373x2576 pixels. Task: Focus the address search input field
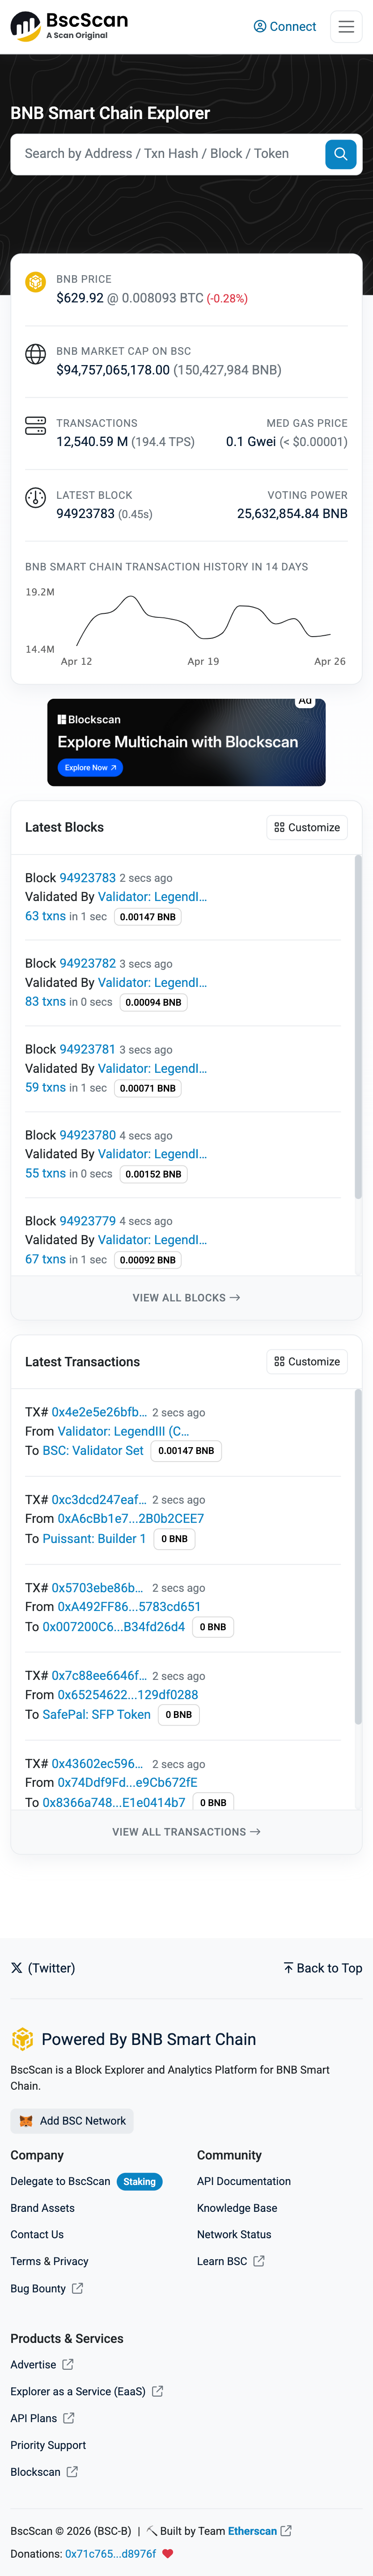(165, 154)
